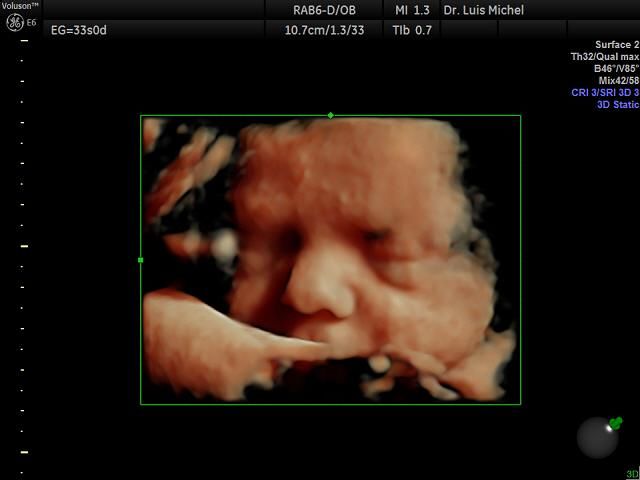The width and height of the screenshot is (640, 480).
Task: Click the 3D Static mode label
Action: click(x=616, y=104)
